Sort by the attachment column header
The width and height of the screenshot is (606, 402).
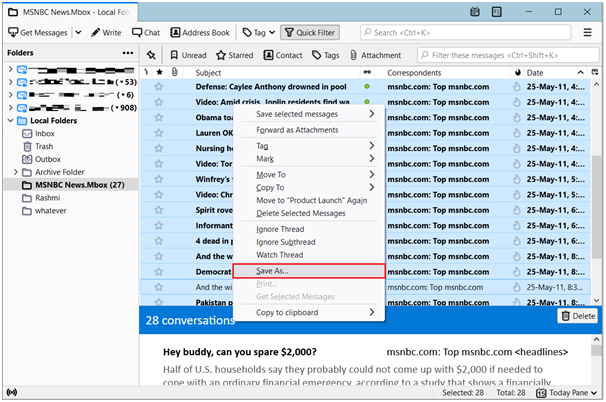[175, 72]
